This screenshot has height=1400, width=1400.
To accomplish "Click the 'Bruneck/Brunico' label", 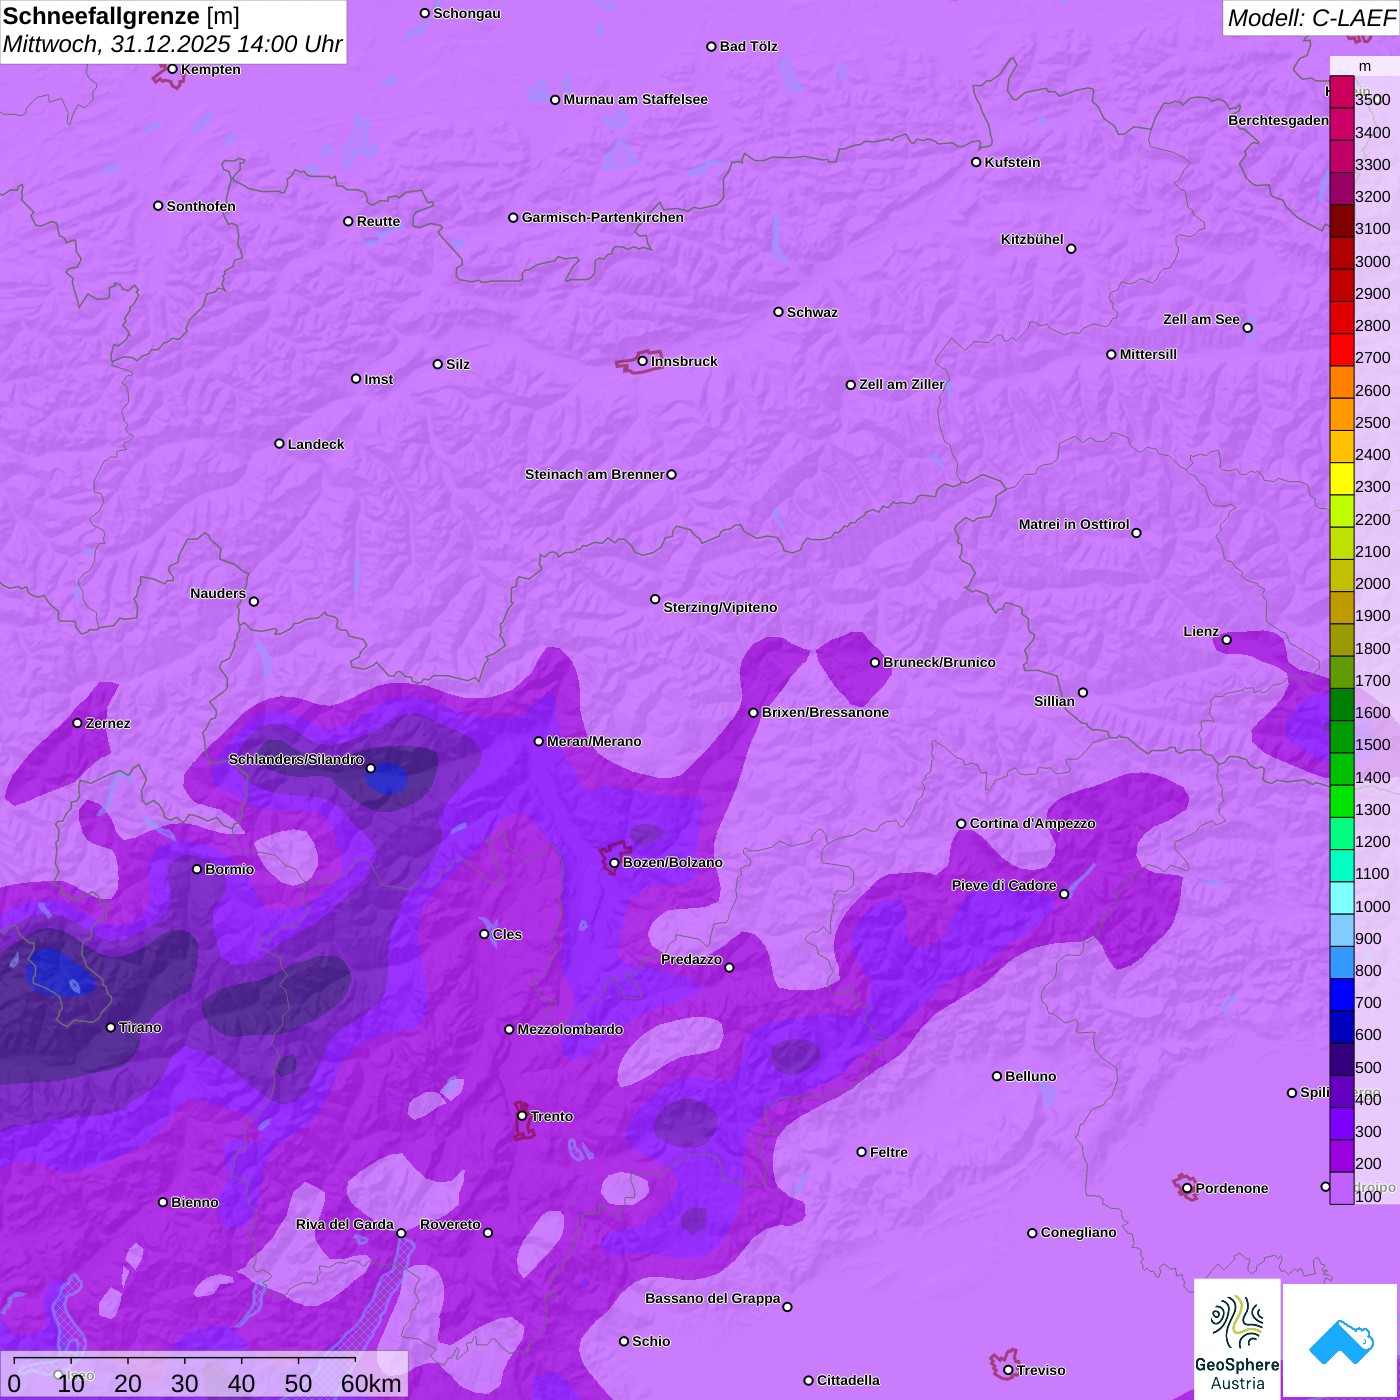I will (940, 662).
